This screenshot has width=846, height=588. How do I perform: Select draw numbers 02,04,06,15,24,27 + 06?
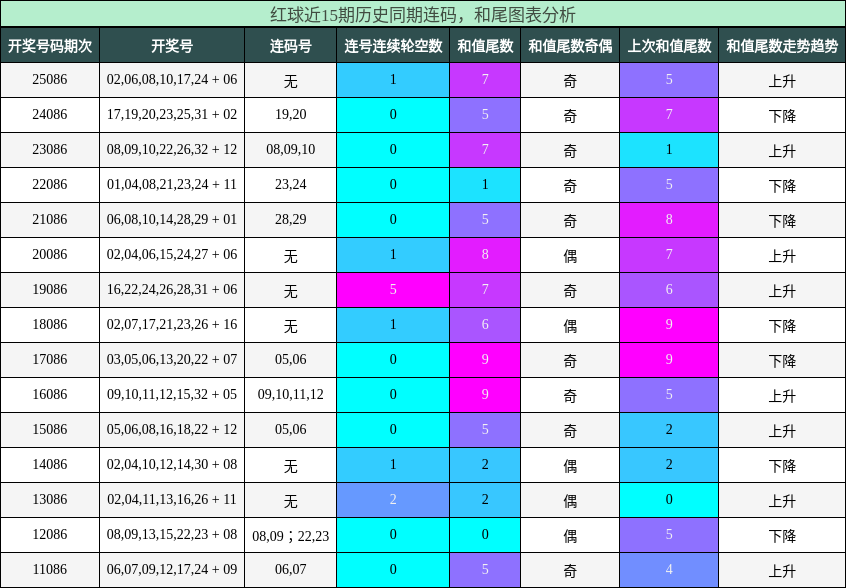(x=172, y=255)
